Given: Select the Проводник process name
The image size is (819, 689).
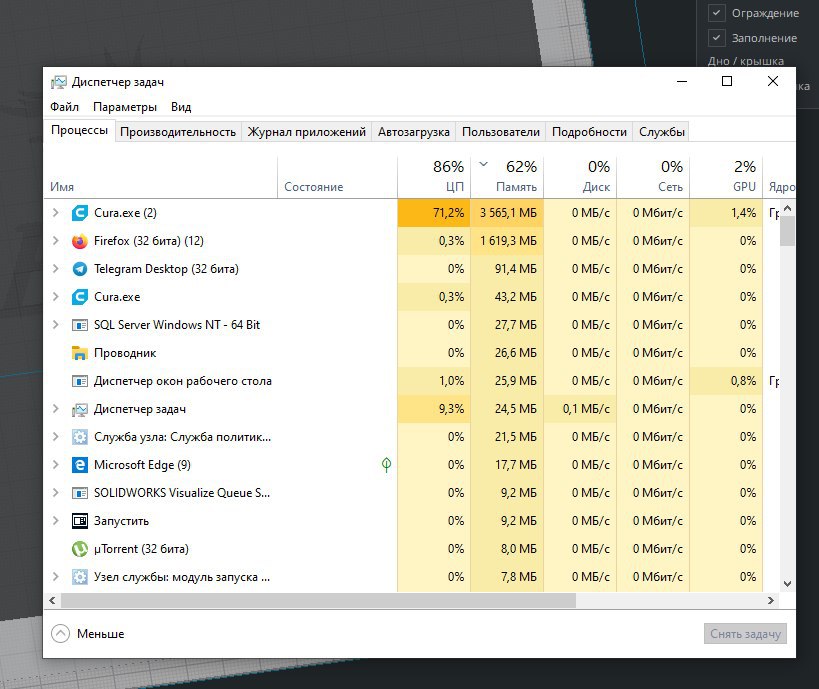Looking at the screenshot, I should click(x=125, y=353).
